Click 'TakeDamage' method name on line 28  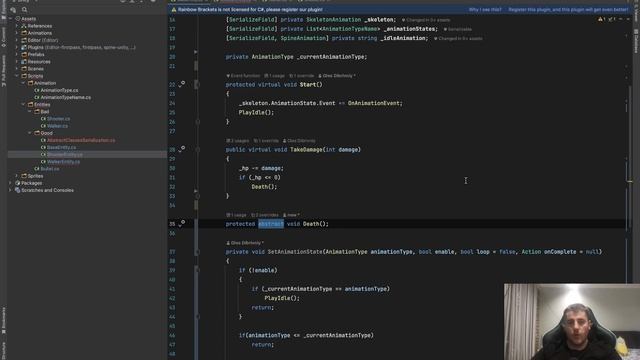(x=306, y=149)
